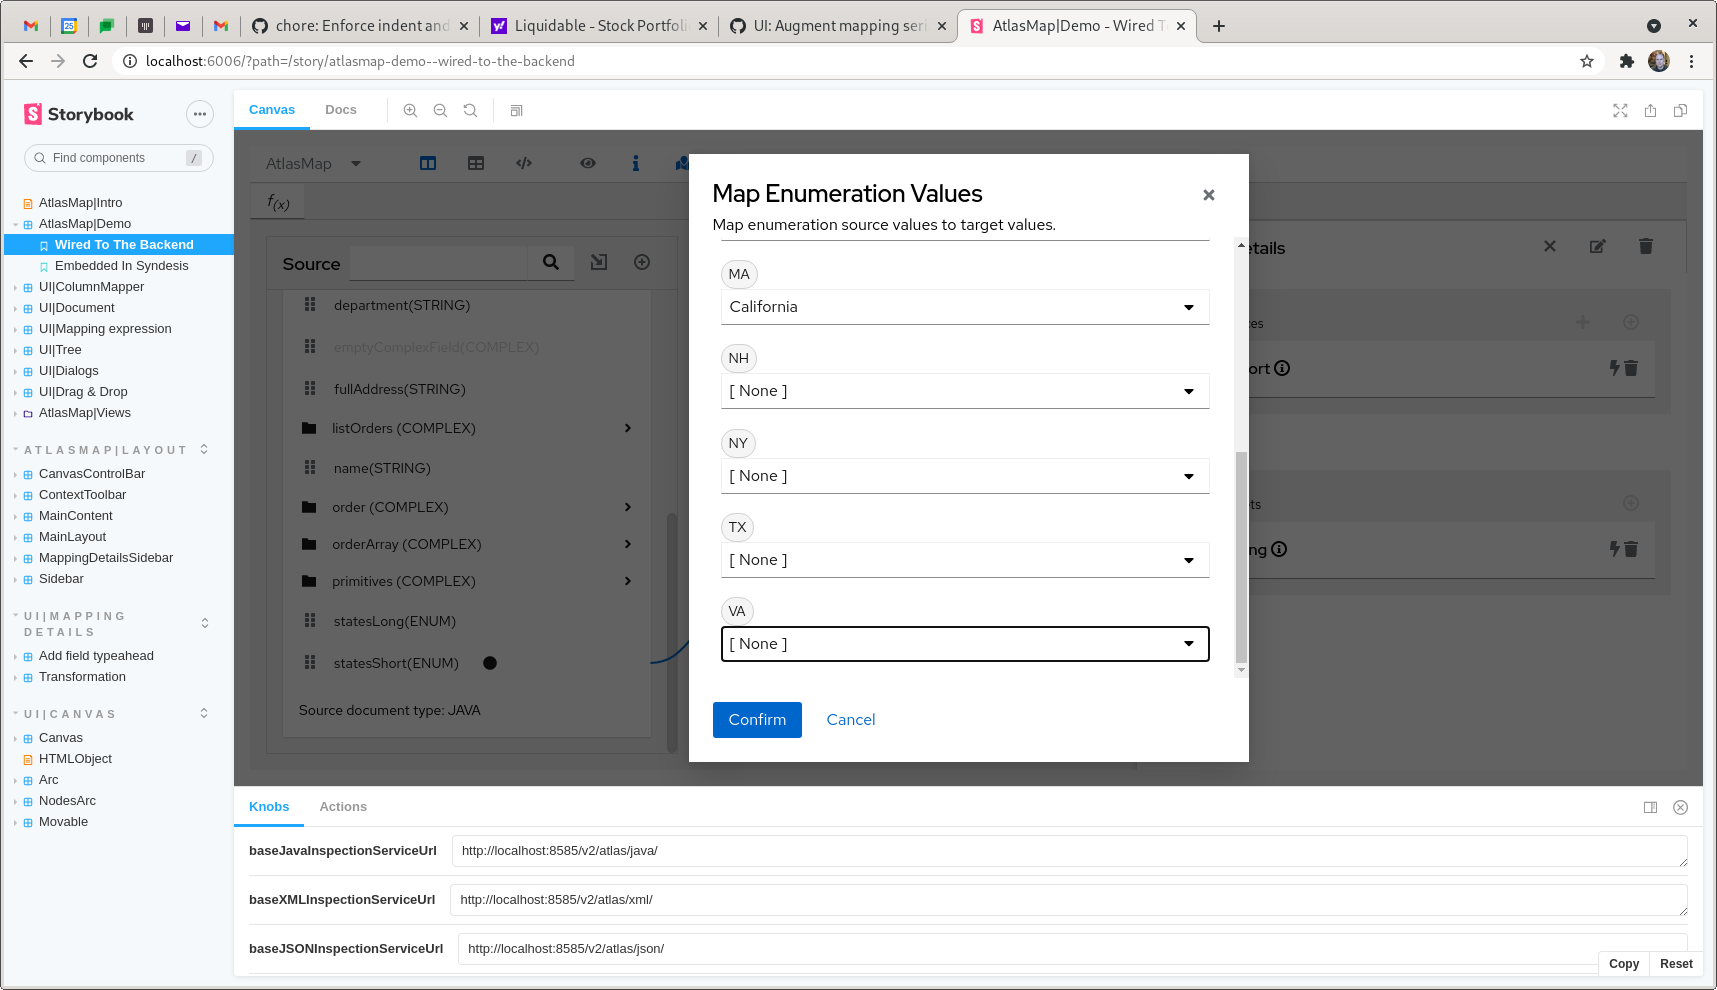Screen dimensions: 1717x990
Task: Toggle mapping preview with the eye icon
Action: point(588,163)
